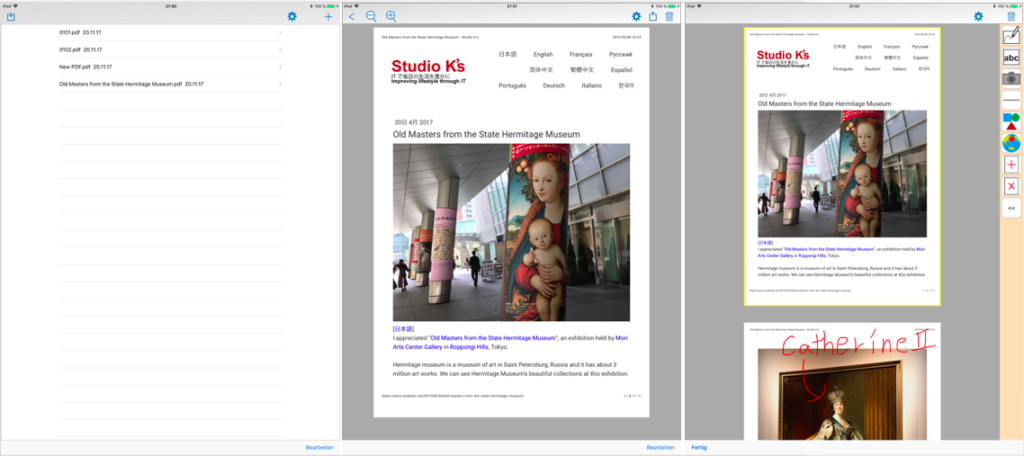Click the red X icon in the sidebar
The height and width of the screenshot is (456, 1024).
tap(1010, 186)
